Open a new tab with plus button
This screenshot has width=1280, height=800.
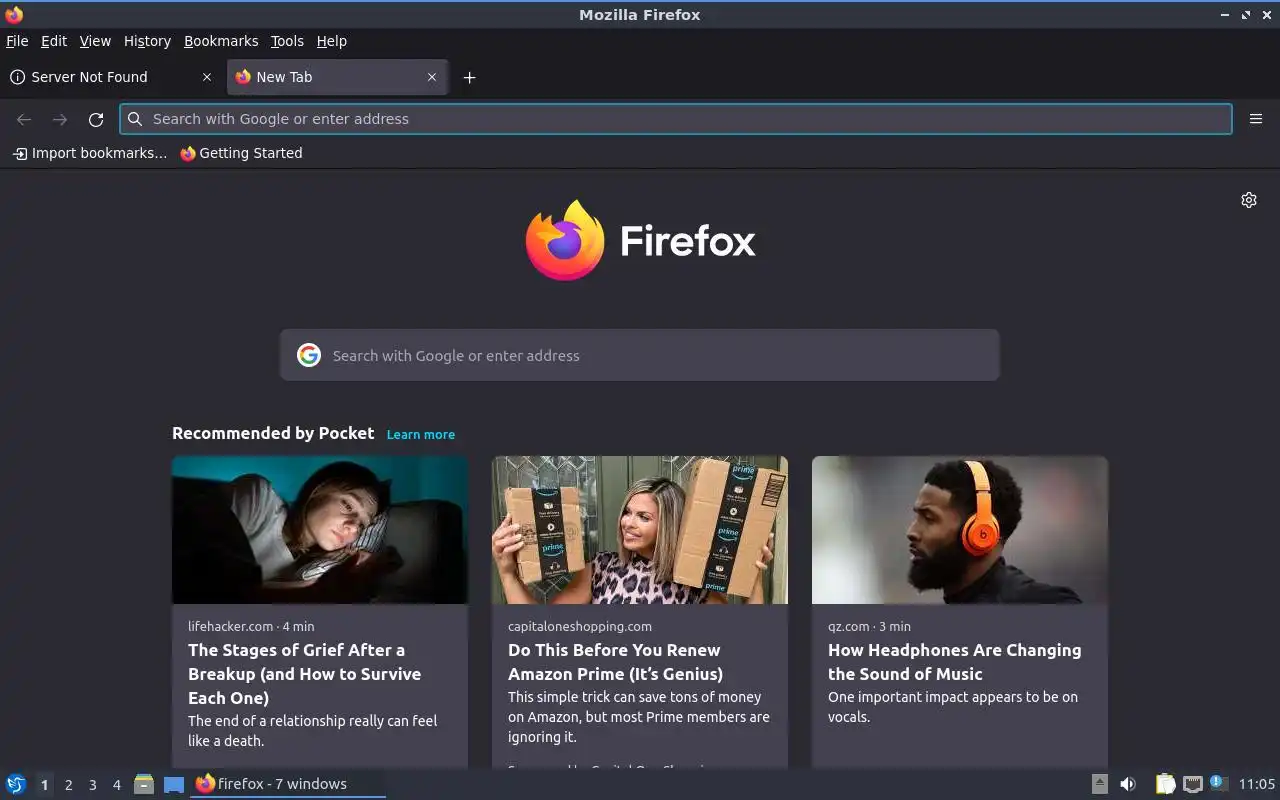tap(469, 77)
